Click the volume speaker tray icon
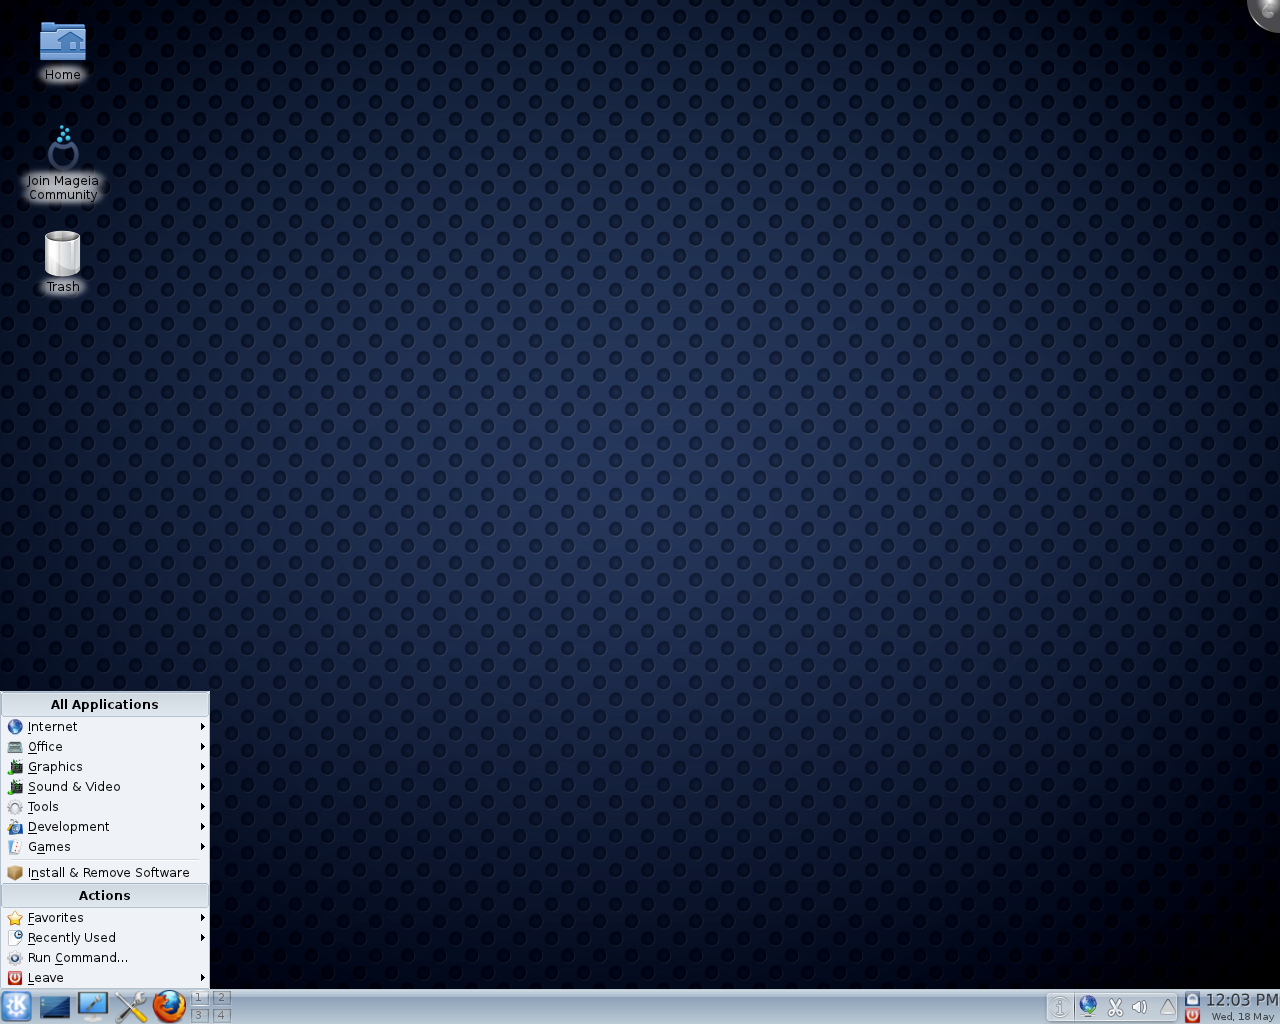This screenshot has width=1280, height=1024. [x=1140, y=1007]
